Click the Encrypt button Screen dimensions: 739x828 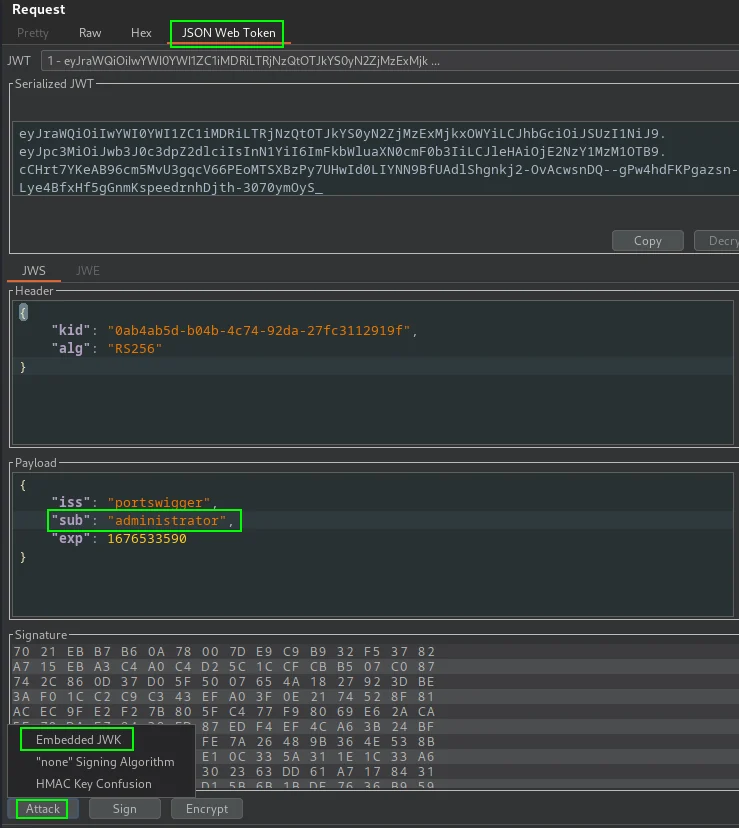[x=207, y=809]
